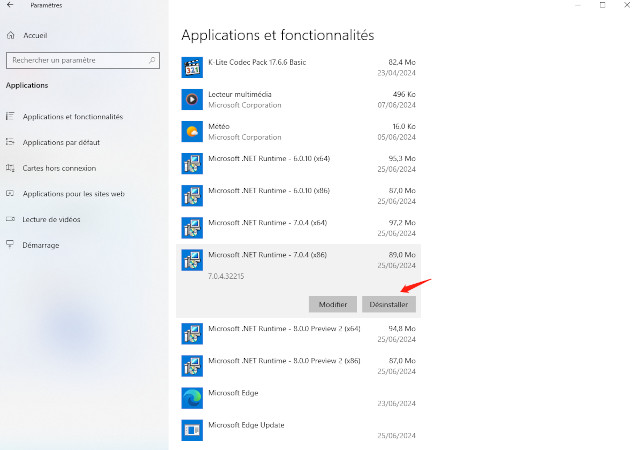Screen dimensions: 632x450
Task: Select K-Lite Codec Pack 17.6.6 Basic
Action: tap(257, 62)
